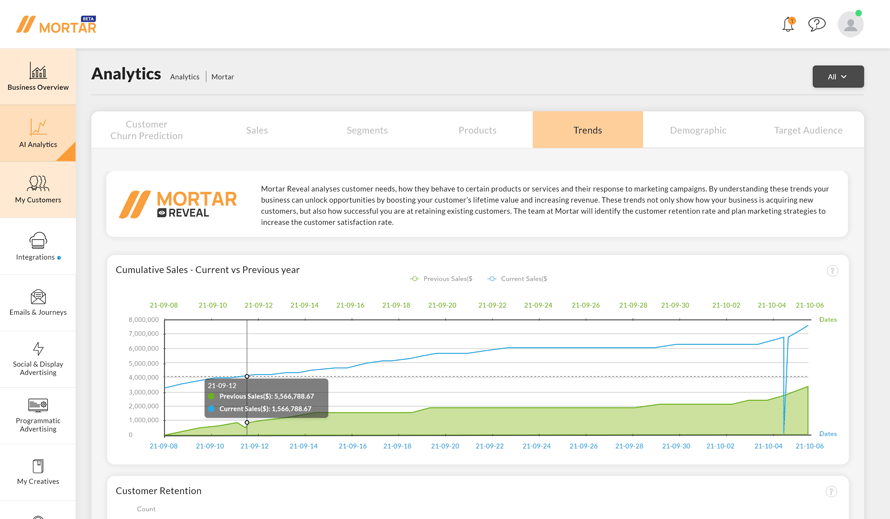The image size is (890, 519).
Task: Open the chat help bubble icon
Action: 817,24
